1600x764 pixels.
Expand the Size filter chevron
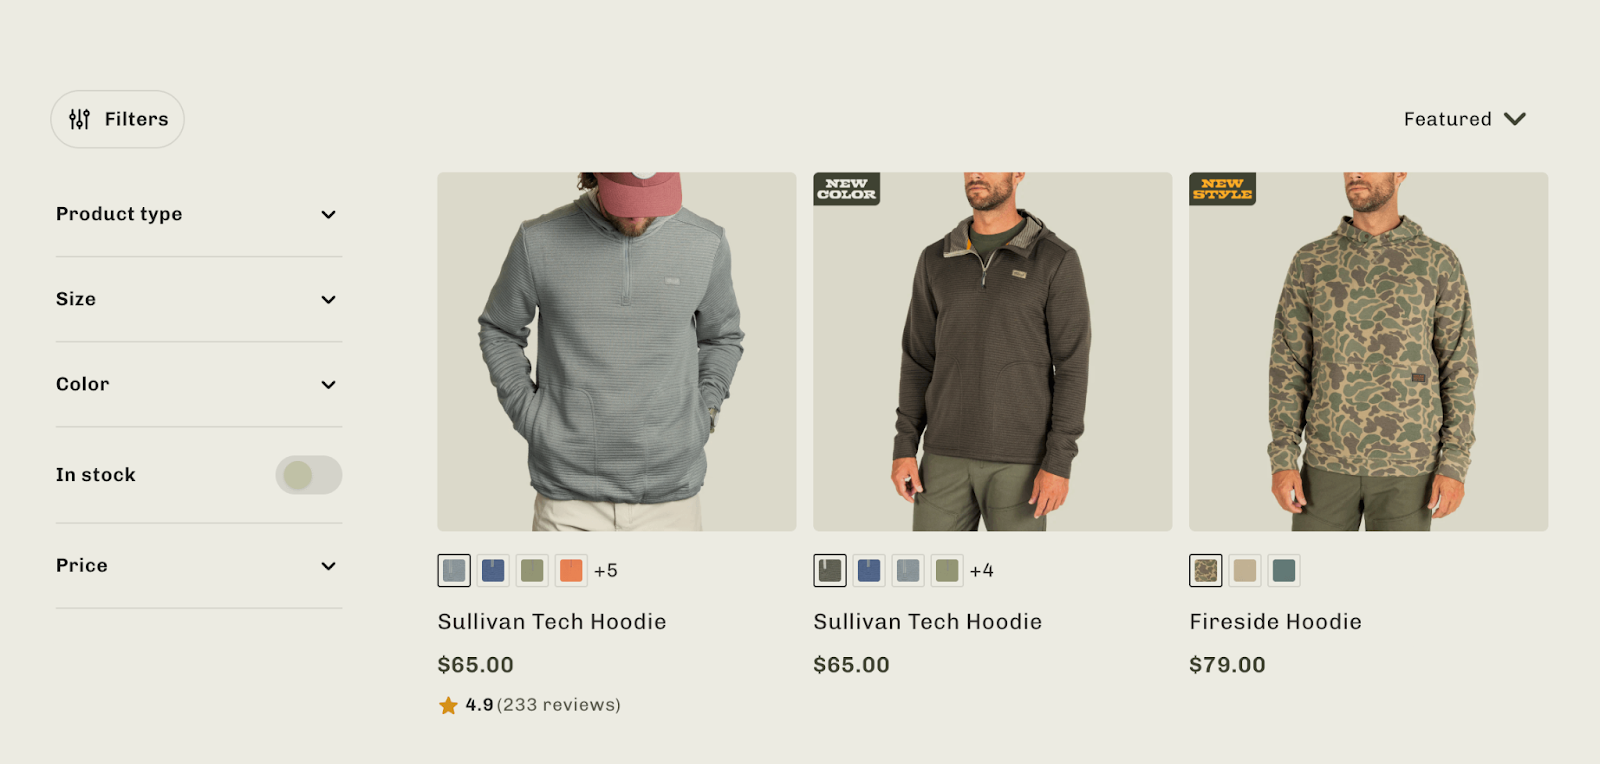coord(328,300)
